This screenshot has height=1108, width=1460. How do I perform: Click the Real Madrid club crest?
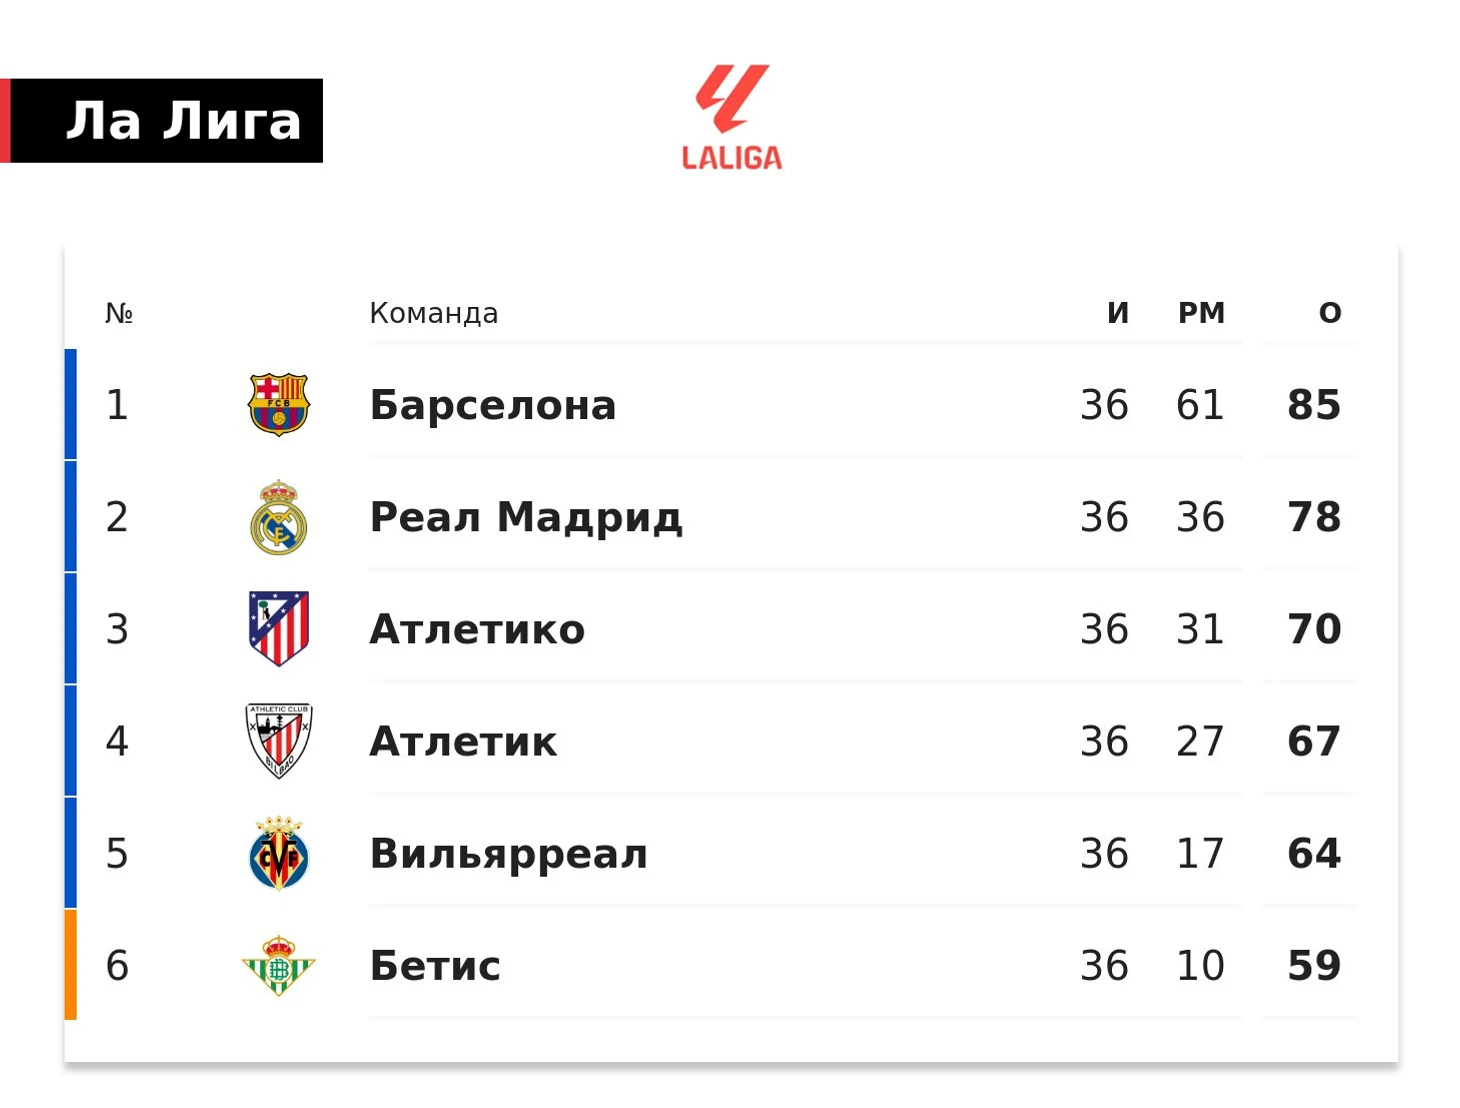coord(279,517)
